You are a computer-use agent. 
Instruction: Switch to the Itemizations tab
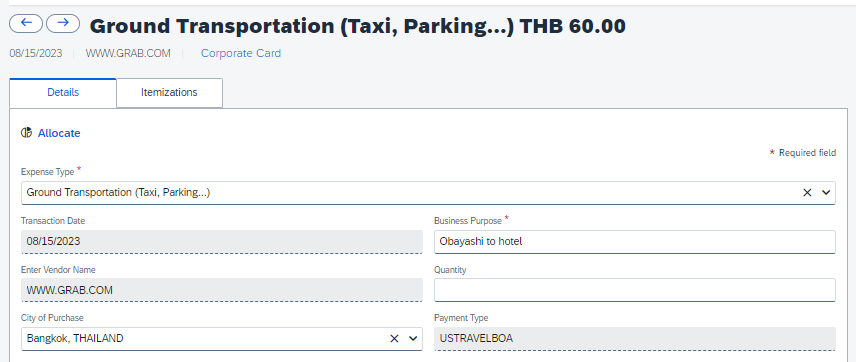pos(169,92)
